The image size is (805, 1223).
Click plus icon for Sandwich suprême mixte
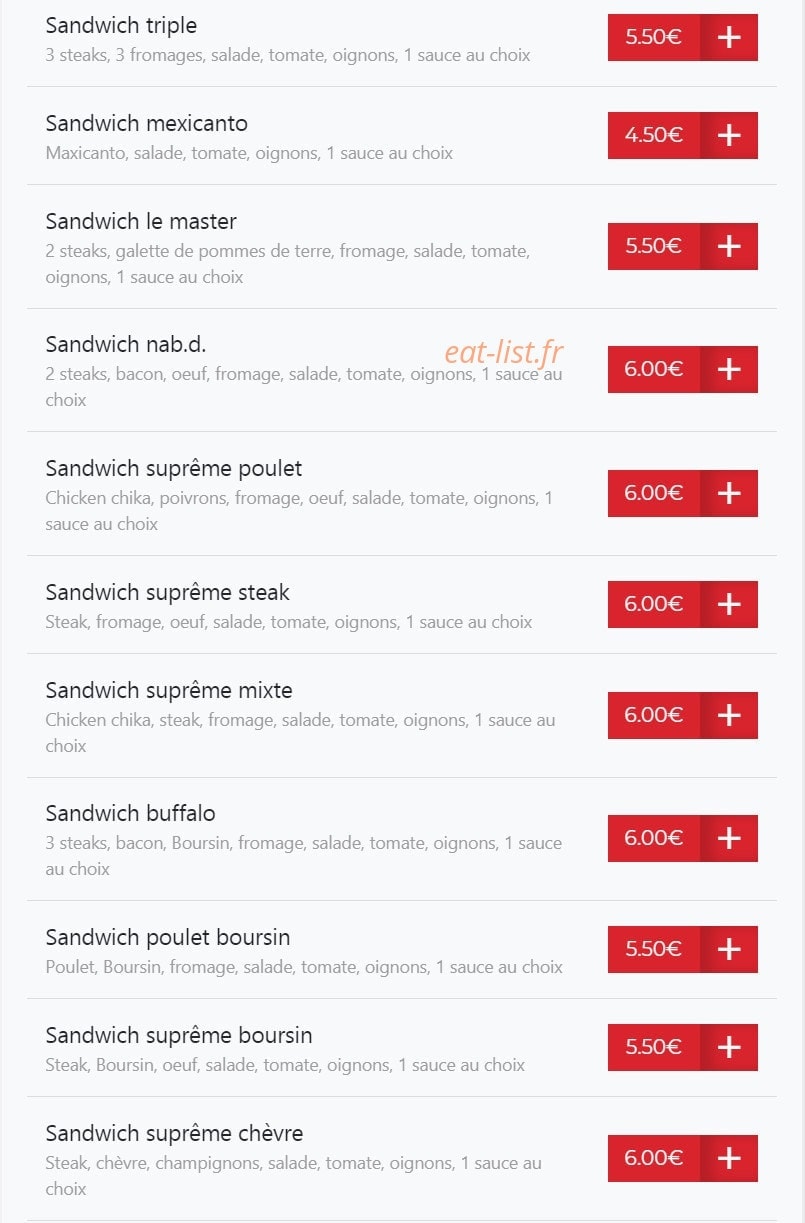pyautogui.click(x=729, y=715)
